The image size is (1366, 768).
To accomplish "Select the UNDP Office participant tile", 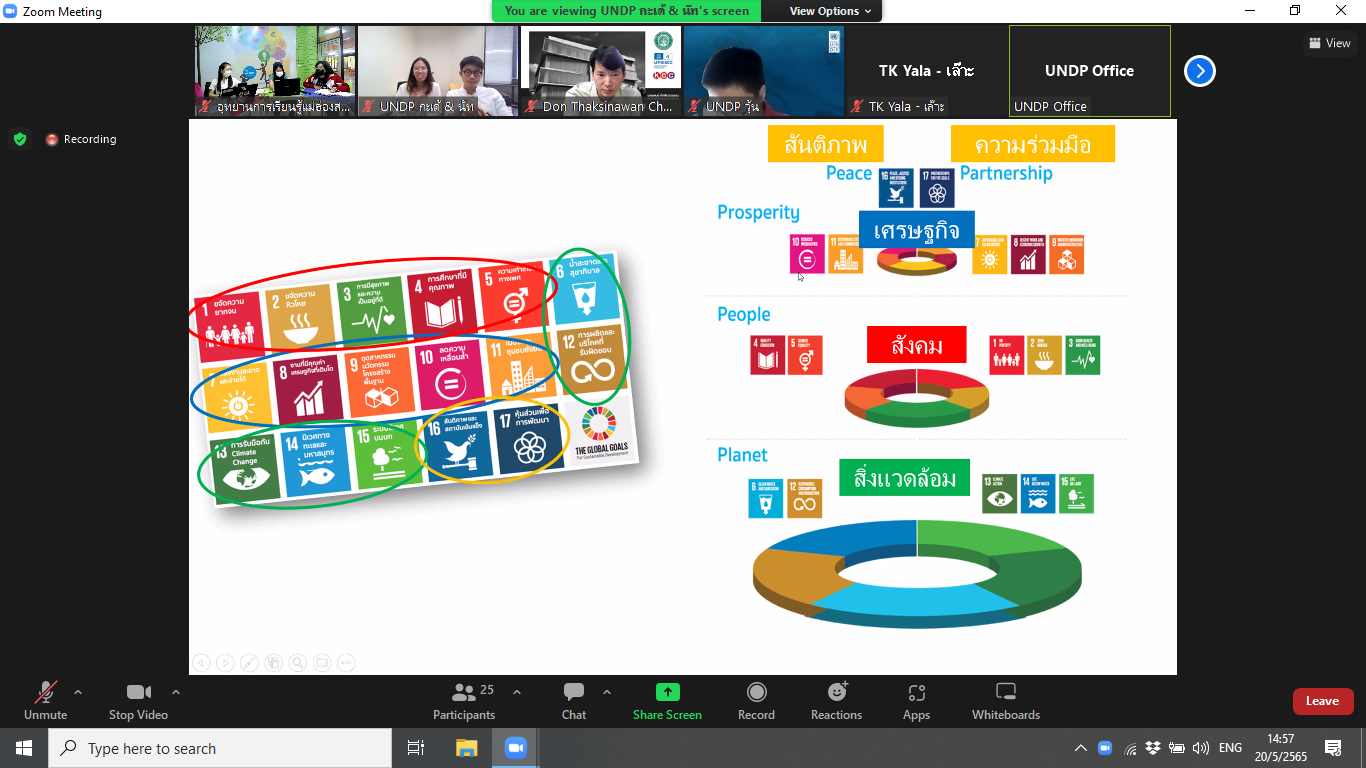I will [x=1089, y=71].
